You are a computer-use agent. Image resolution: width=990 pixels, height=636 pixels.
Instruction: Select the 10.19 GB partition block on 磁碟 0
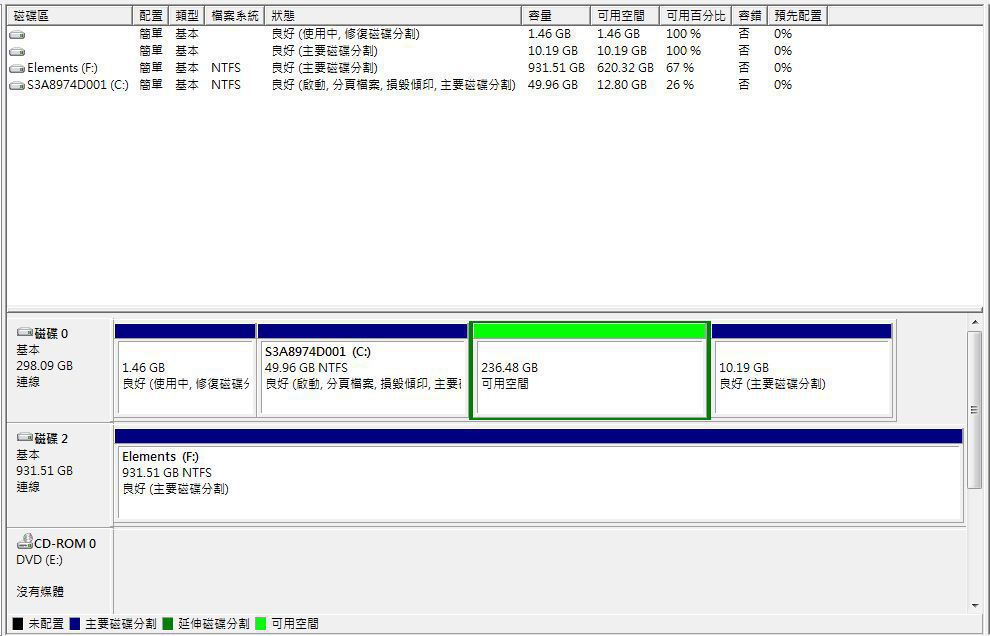point(802,370)
